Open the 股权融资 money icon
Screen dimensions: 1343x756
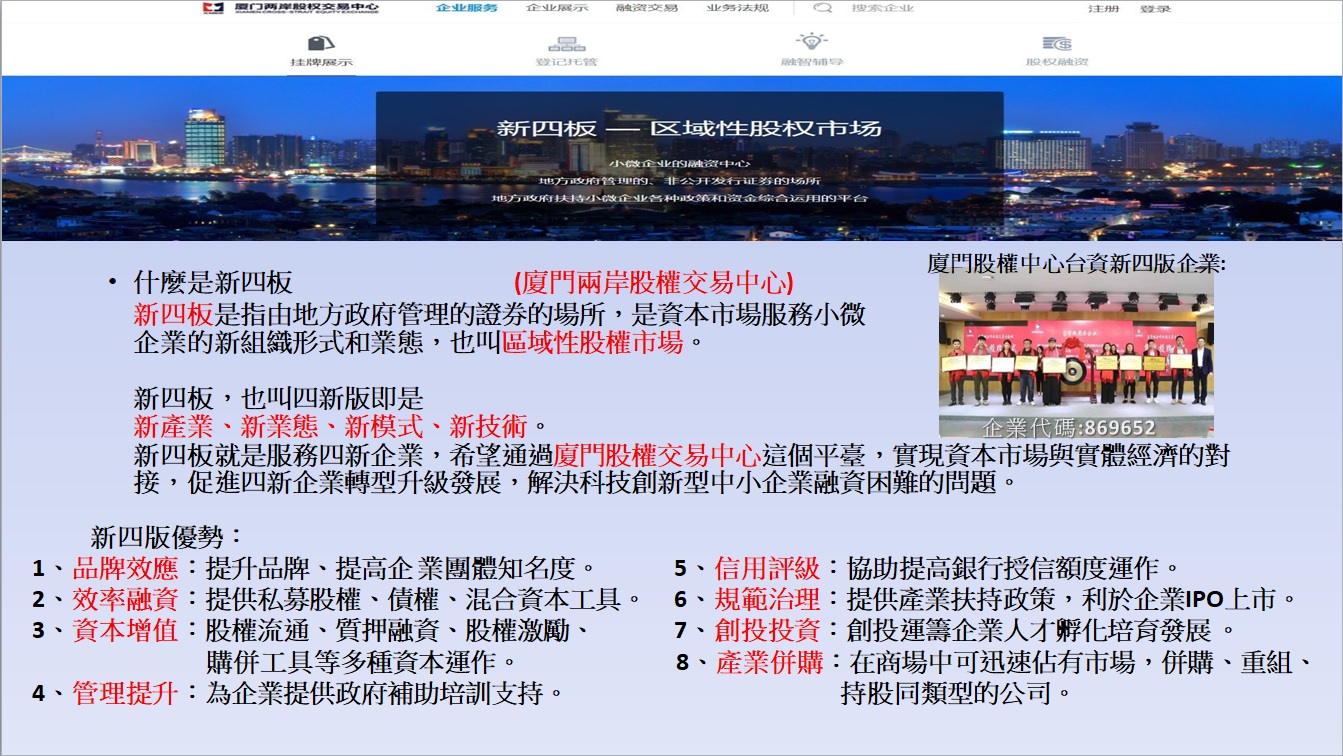pyautogui.click(x=1056, y=43)
